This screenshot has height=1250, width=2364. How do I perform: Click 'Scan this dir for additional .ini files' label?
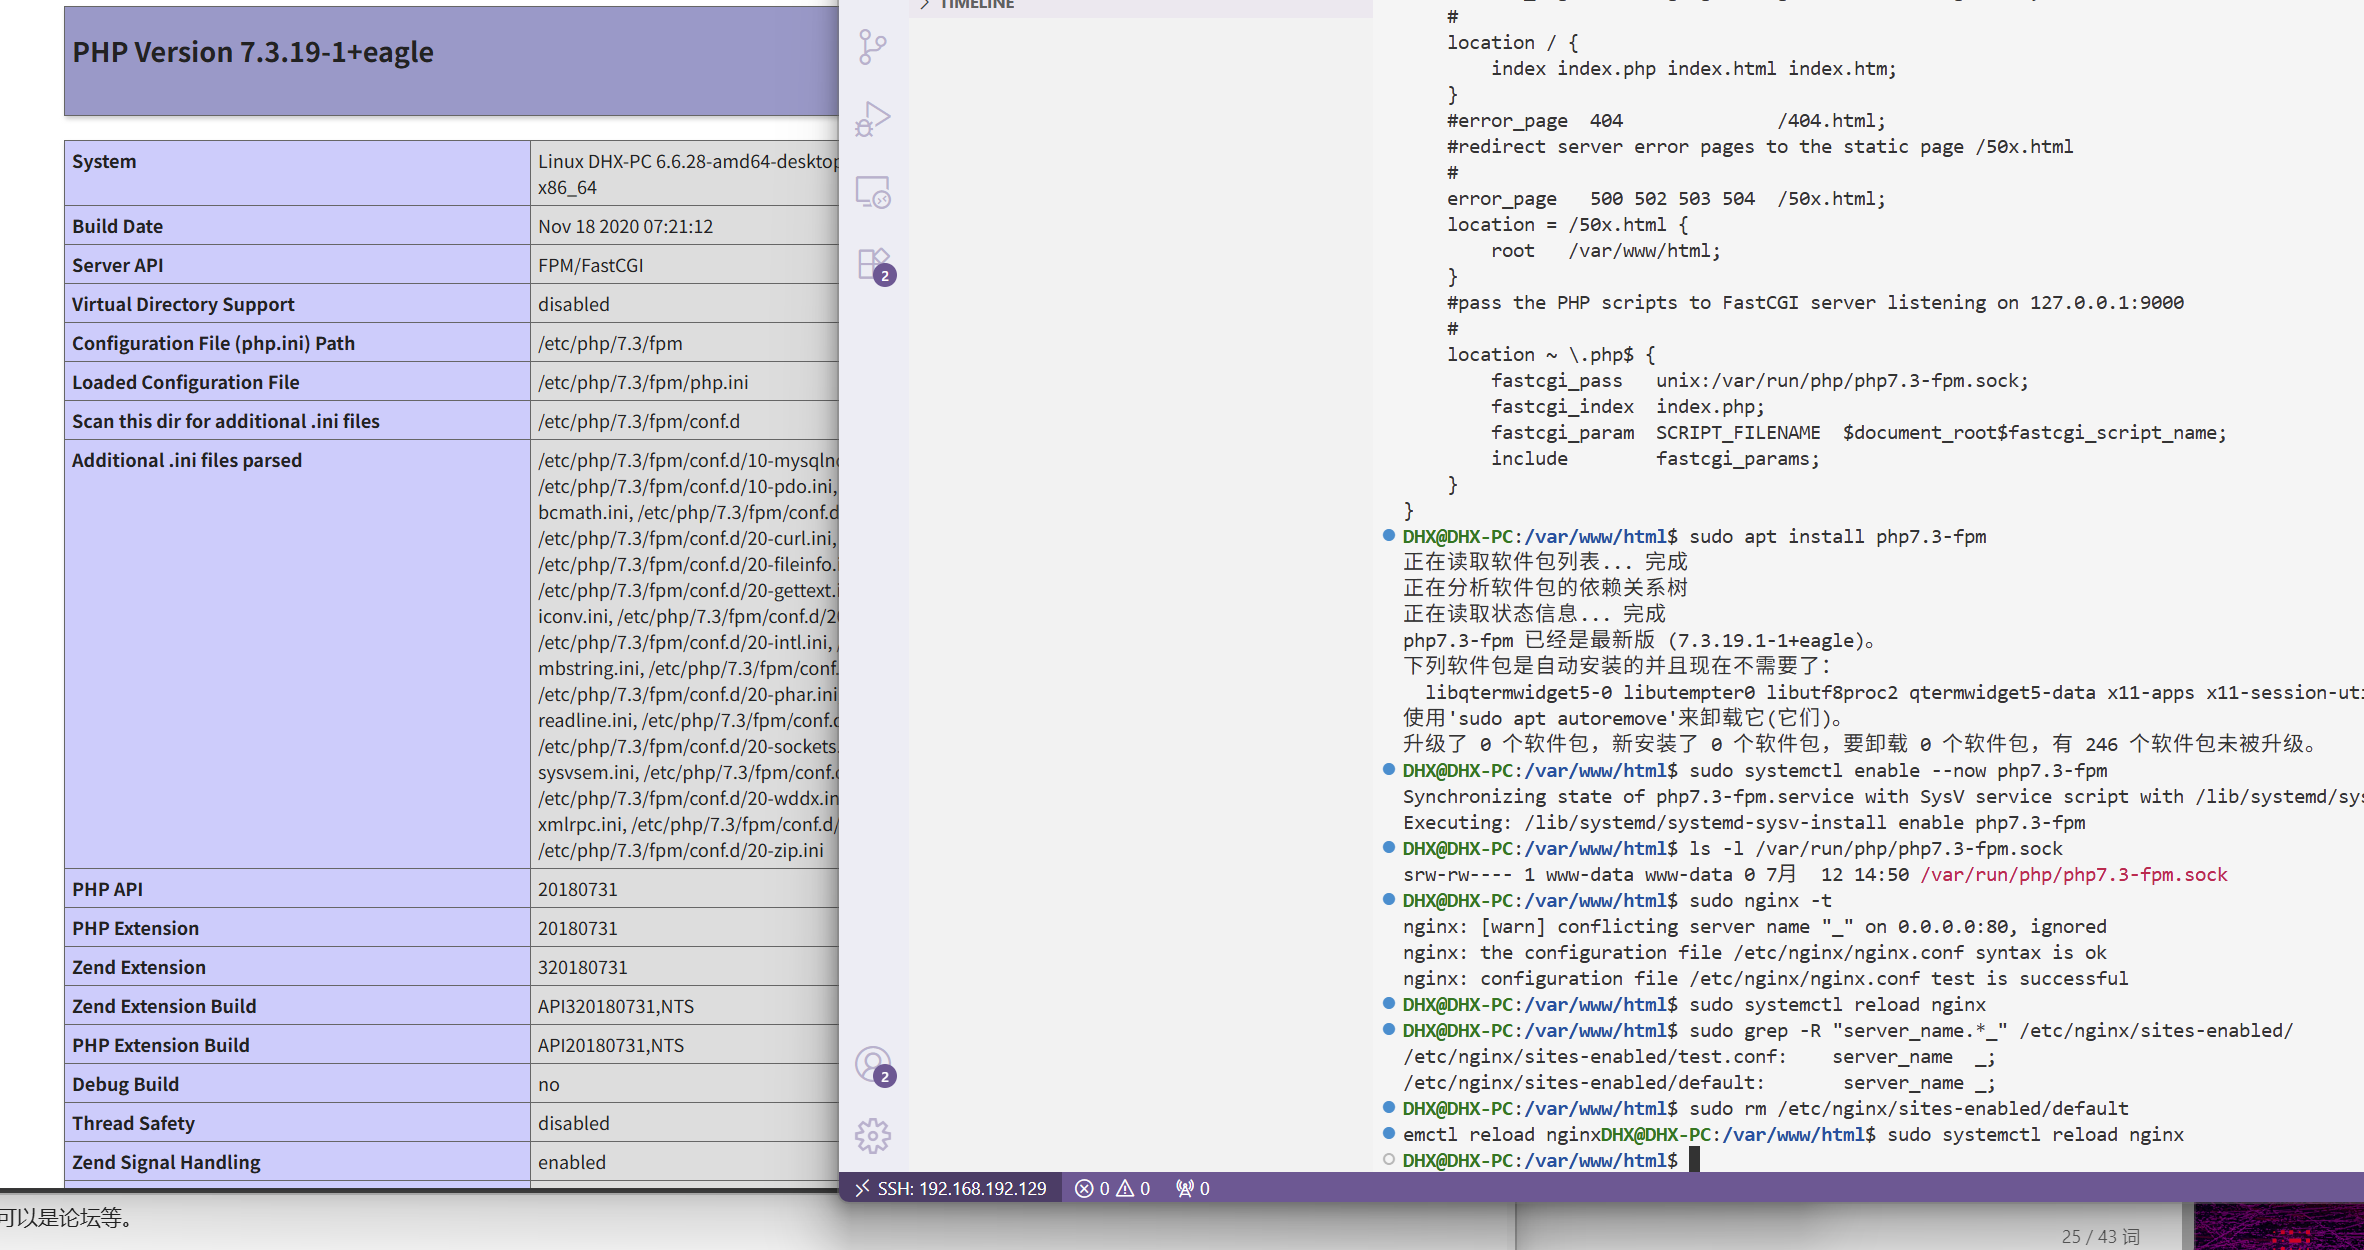click(x=226, y=421)
